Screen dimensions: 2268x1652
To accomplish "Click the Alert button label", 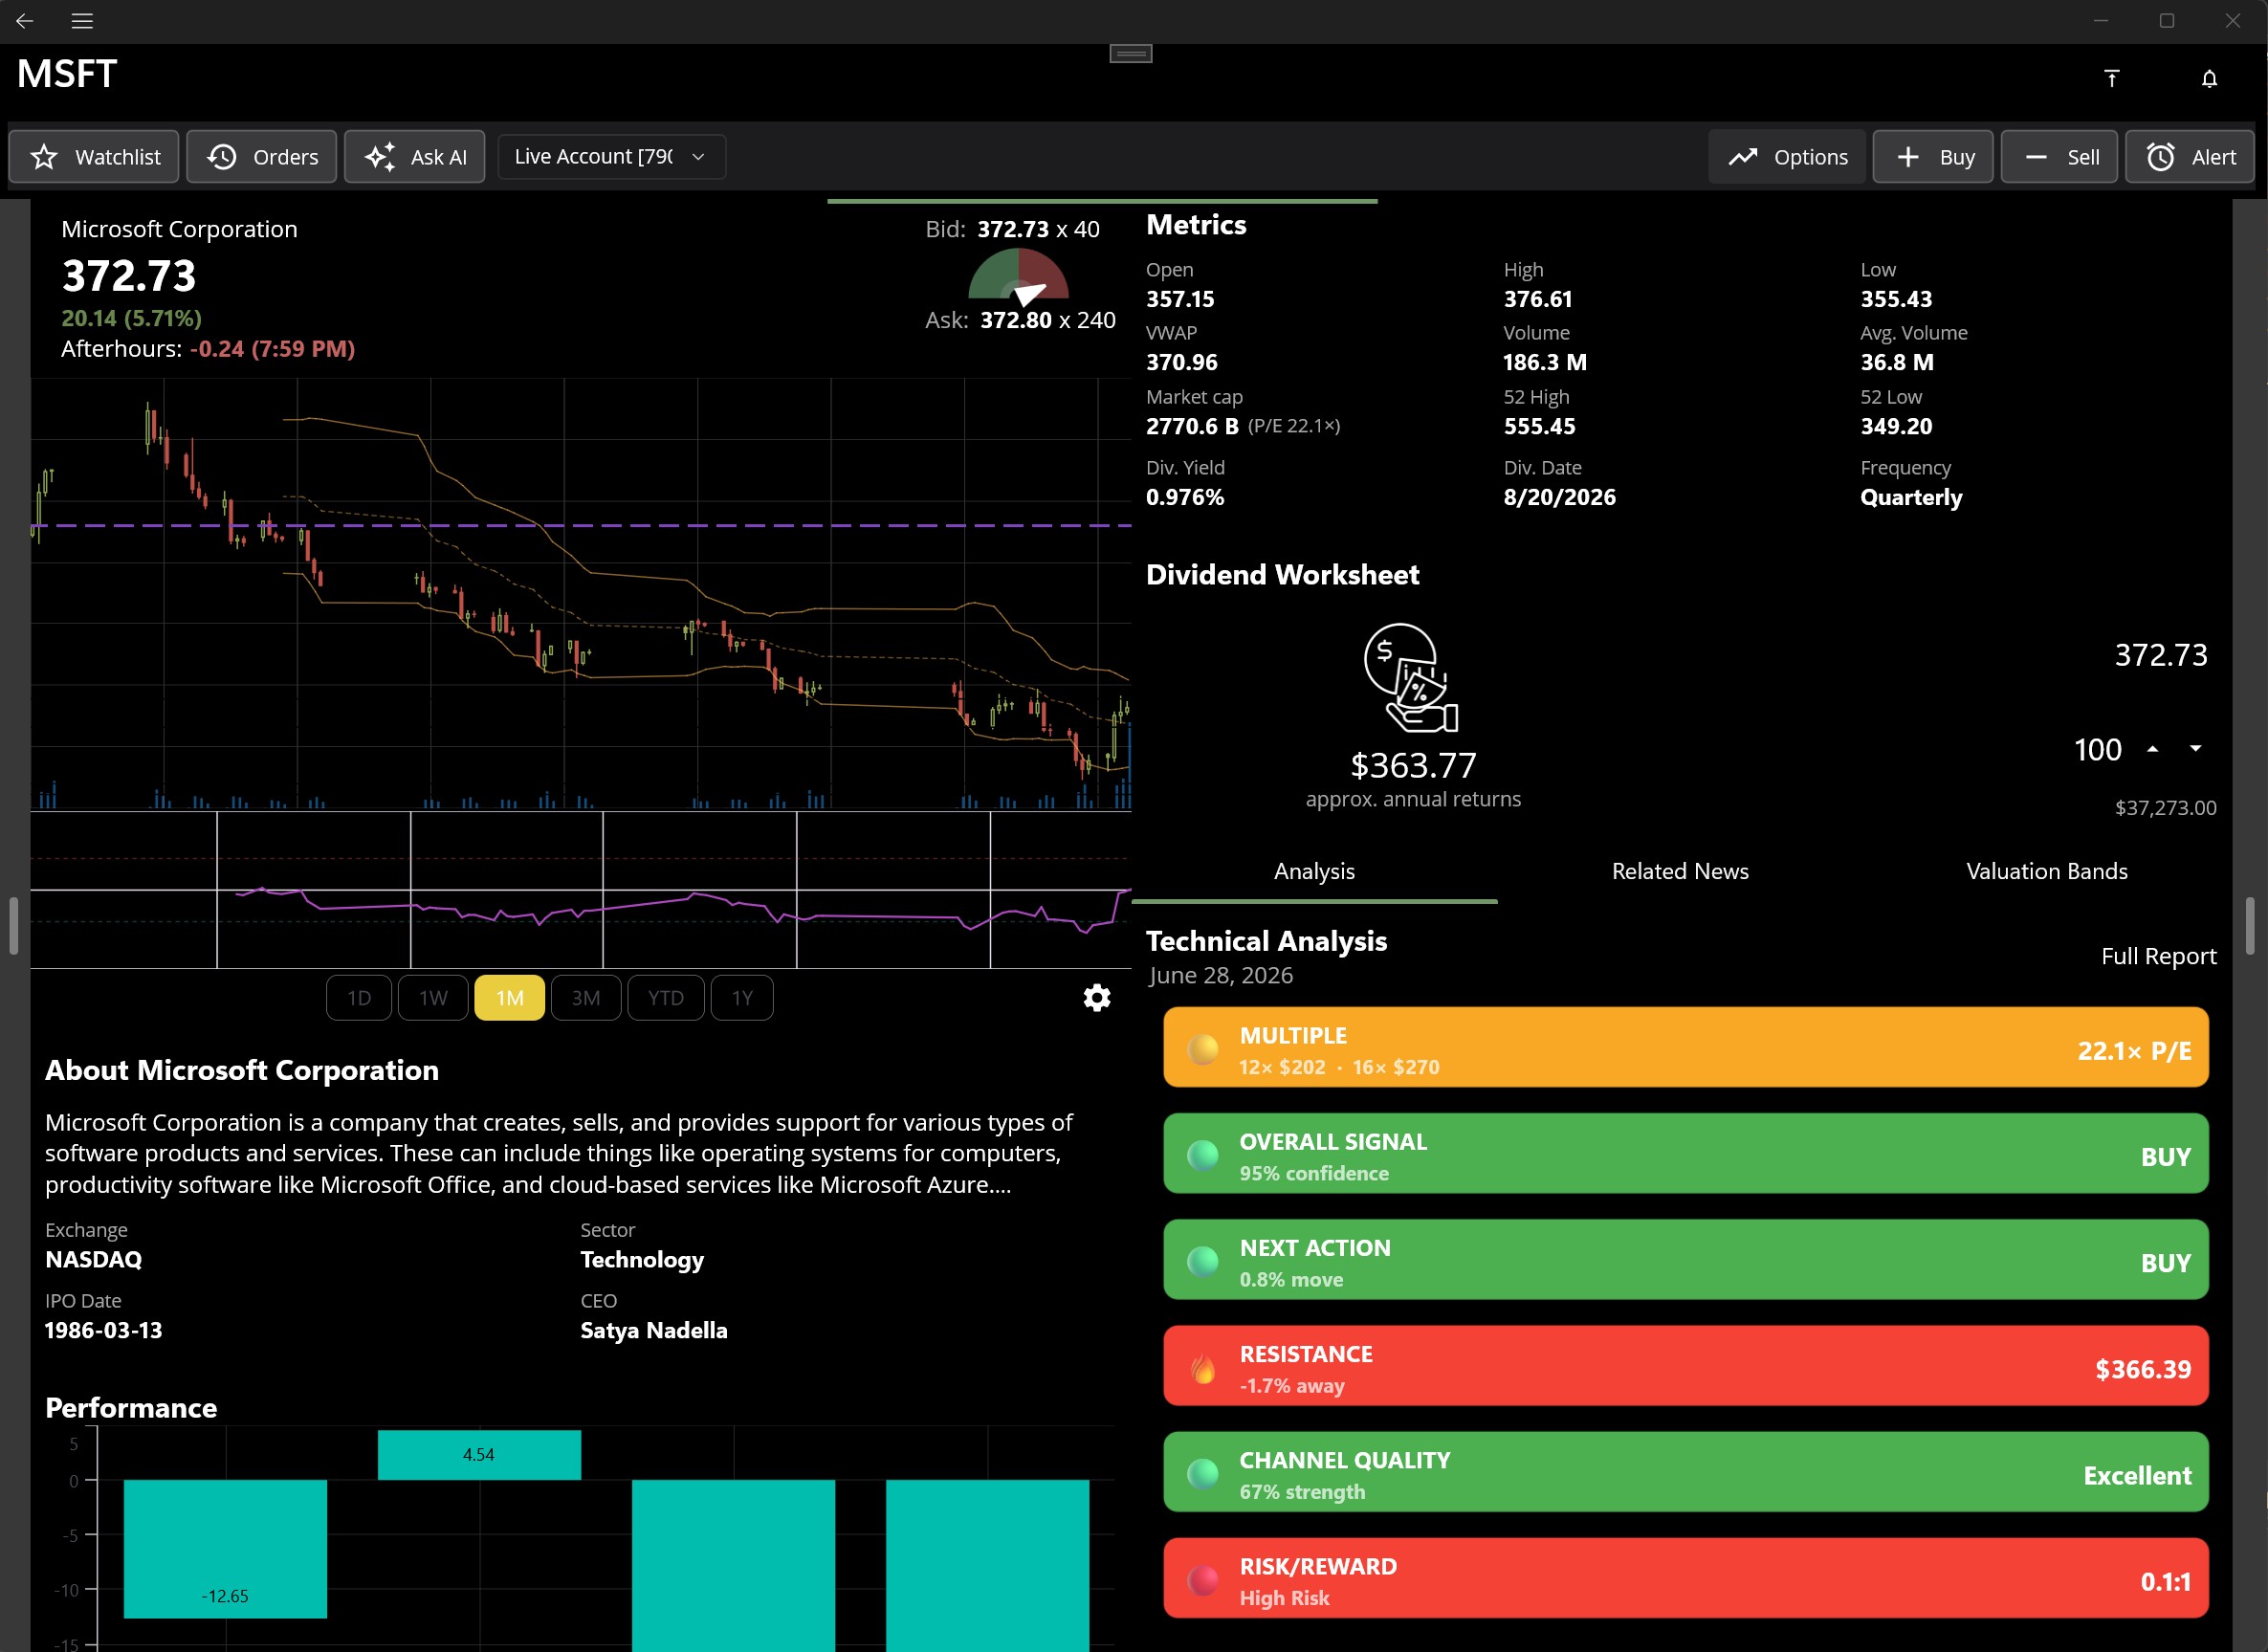I will [x=2214, y=157].
